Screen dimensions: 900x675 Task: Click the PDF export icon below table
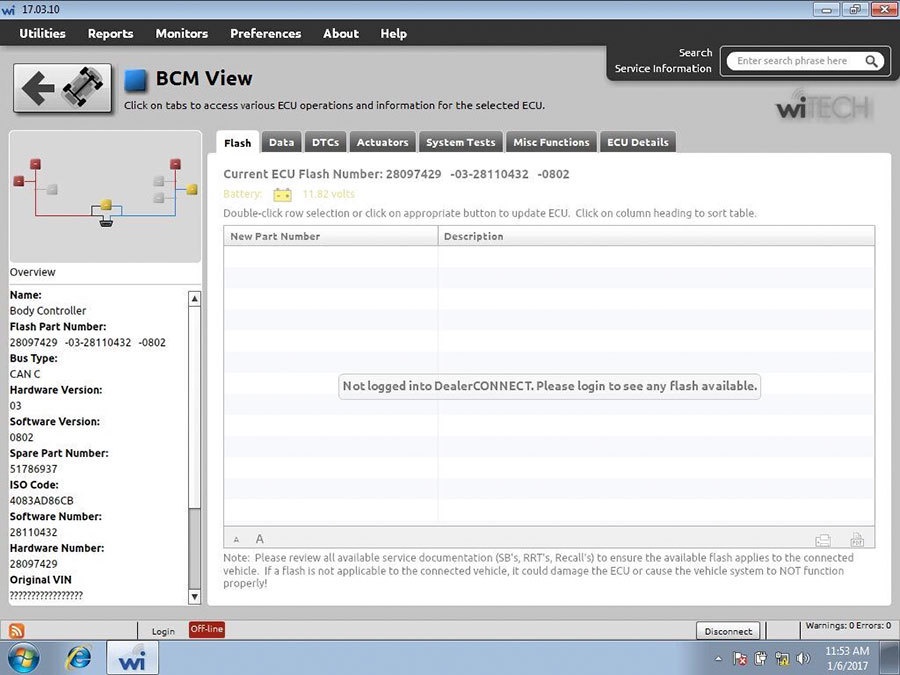tap(856, 539)
